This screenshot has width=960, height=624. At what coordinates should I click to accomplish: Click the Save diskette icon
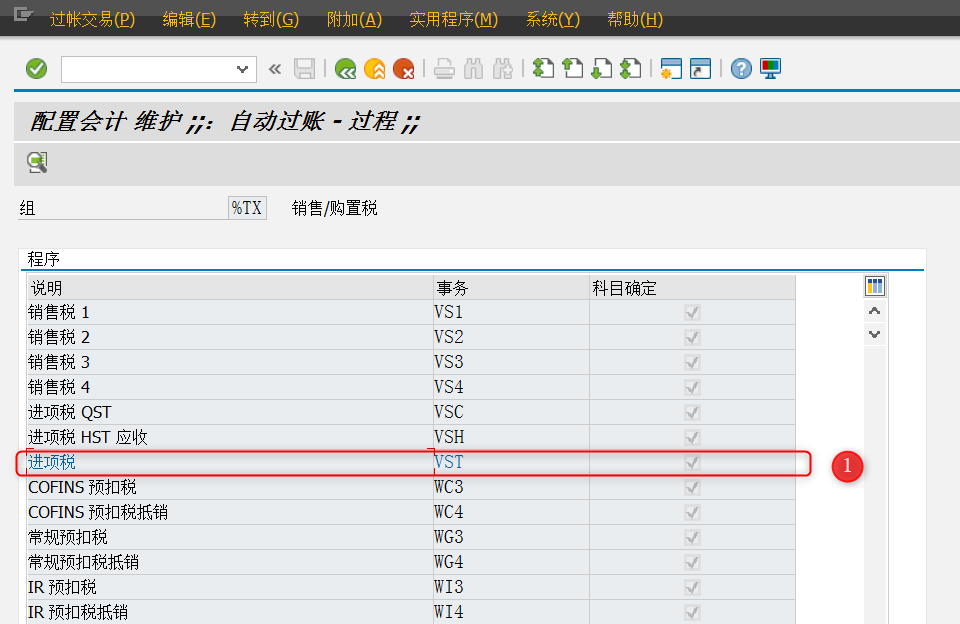(x=304, y=69)
